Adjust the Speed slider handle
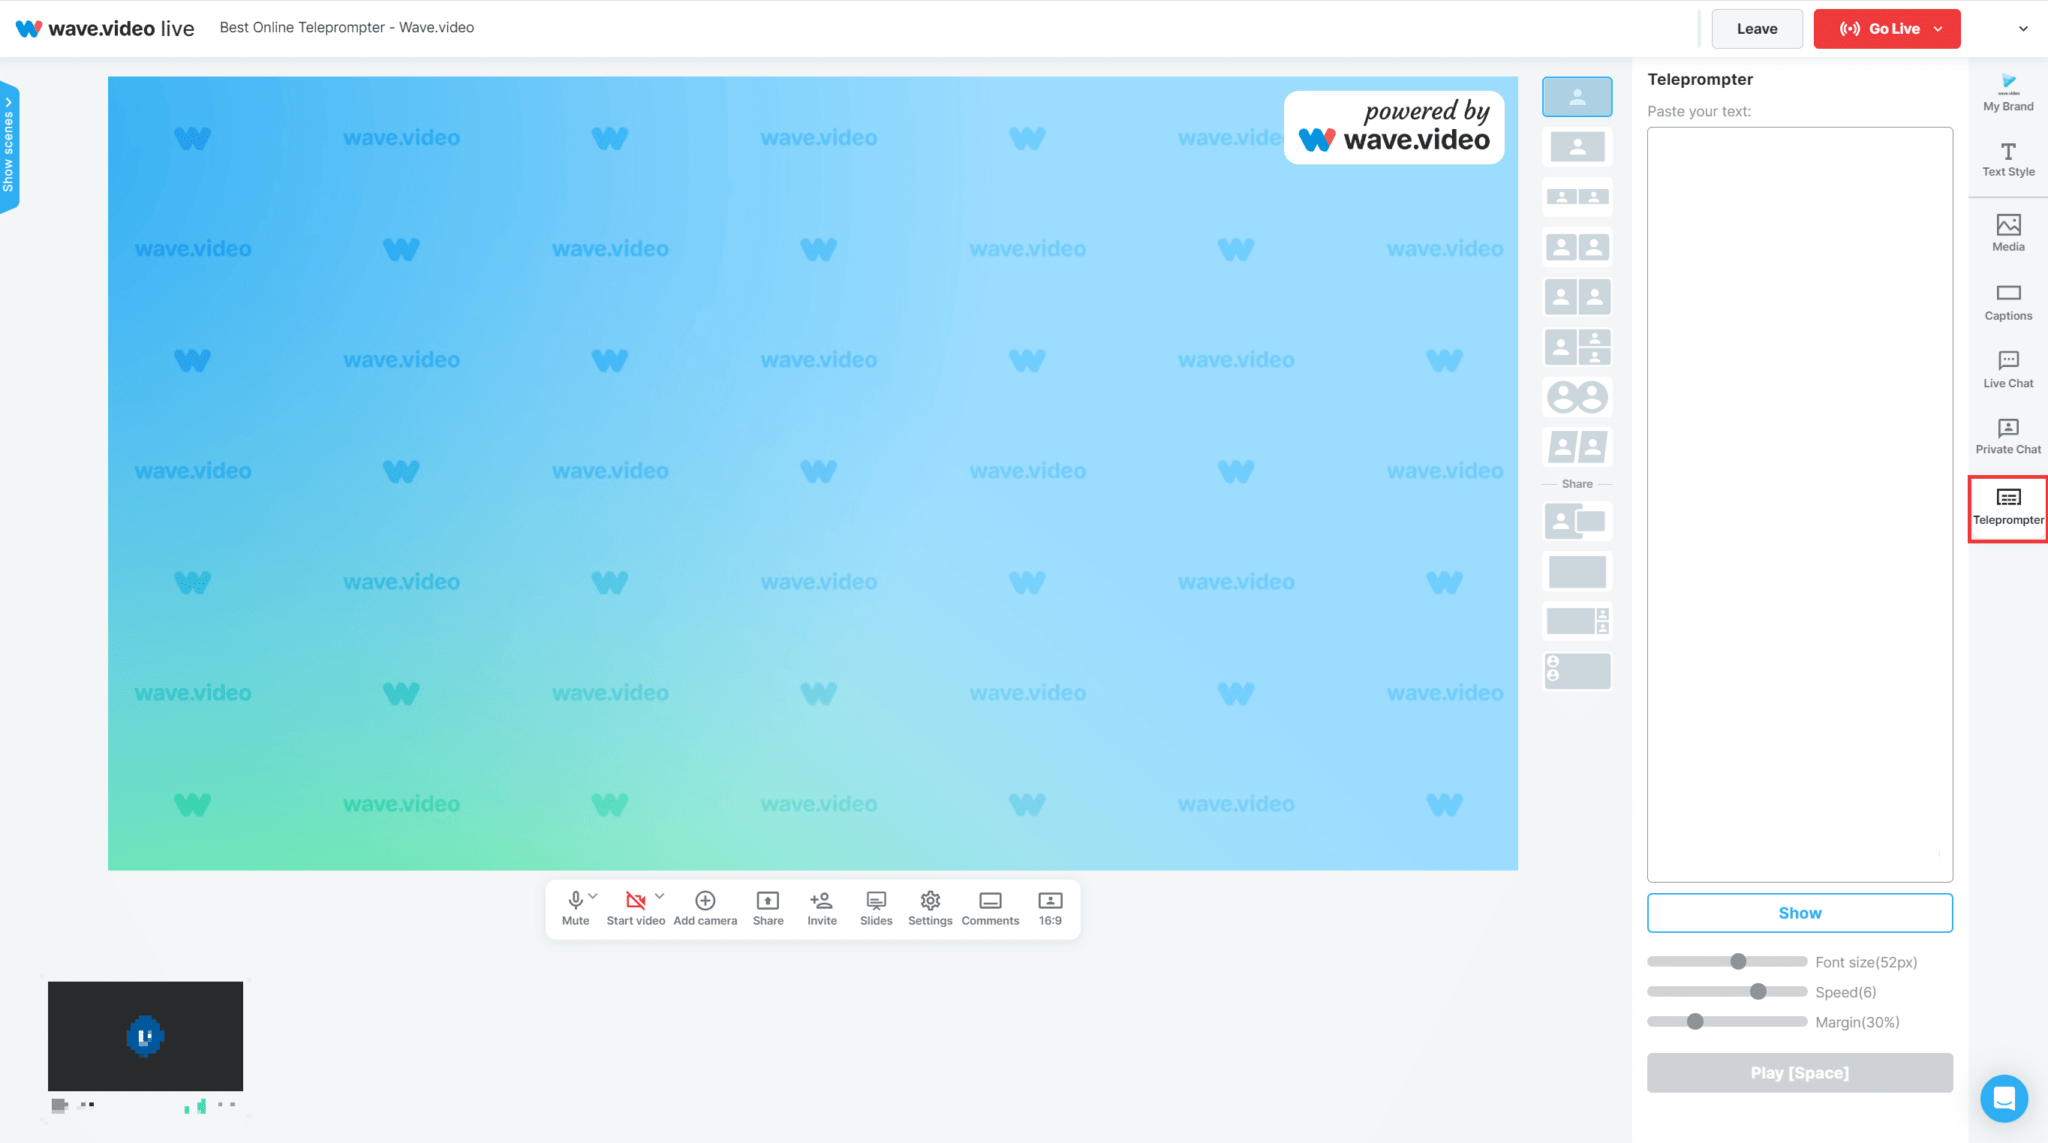 click(x=1758, y=992)
